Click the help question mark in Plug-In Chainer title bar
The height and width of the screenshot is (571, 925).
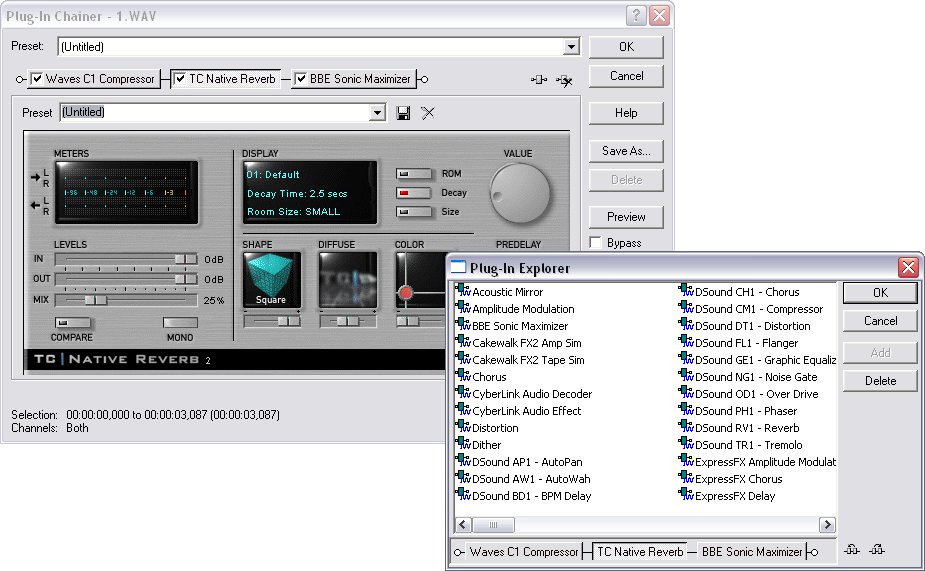click(636, 16)
